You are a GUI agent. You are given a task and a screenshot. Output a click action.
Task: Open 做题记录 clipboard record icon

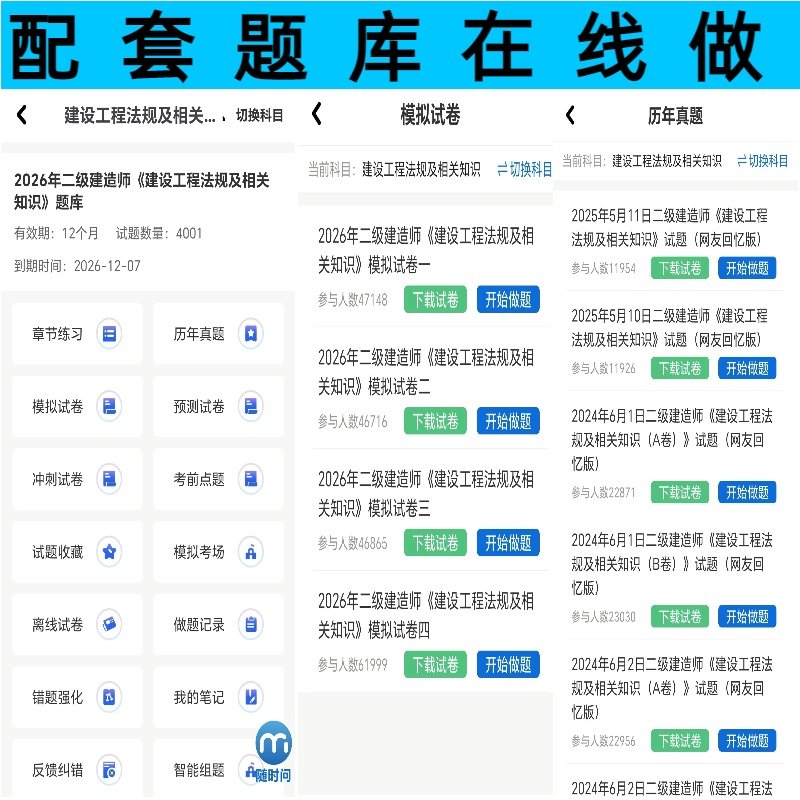tap(251, 624)
